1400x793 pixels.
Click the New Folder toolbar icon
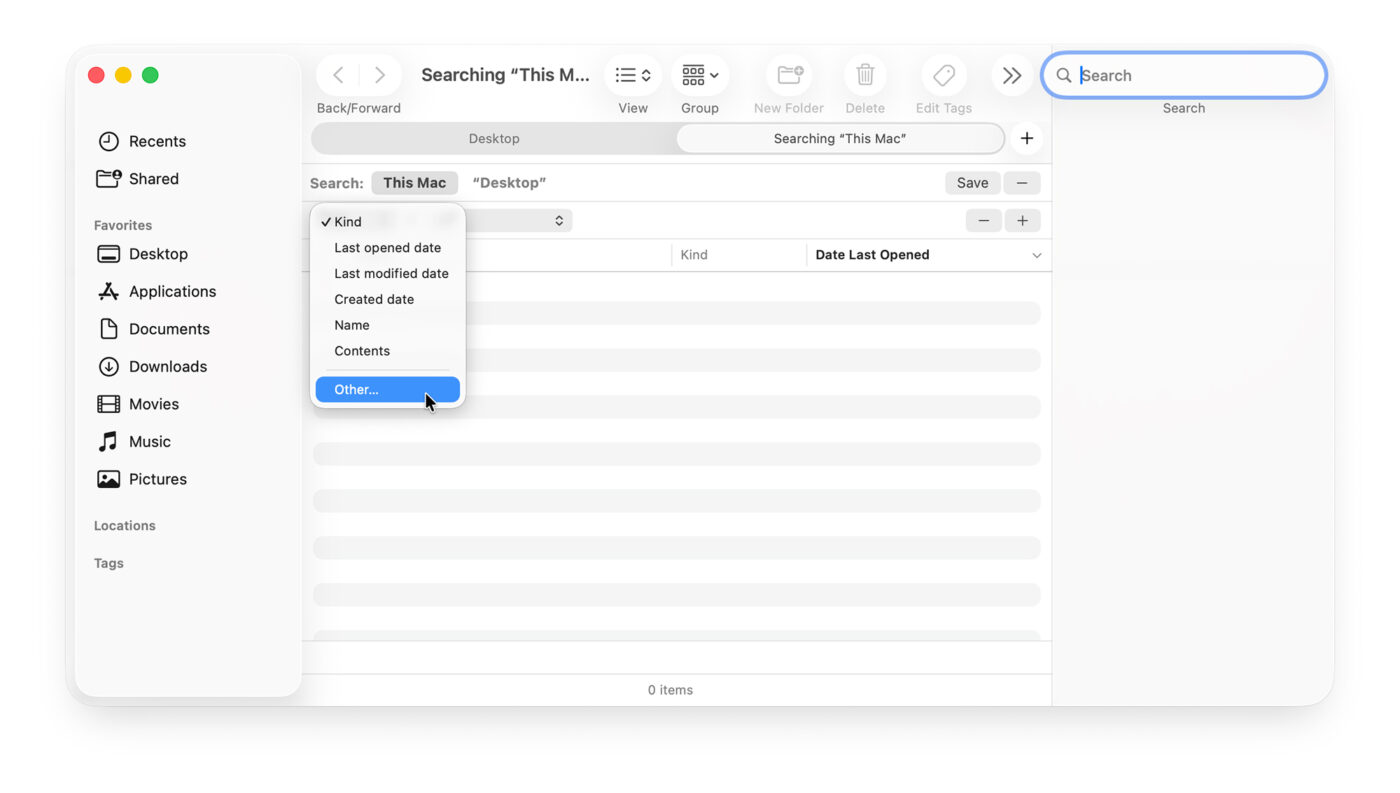click(788, 74)
